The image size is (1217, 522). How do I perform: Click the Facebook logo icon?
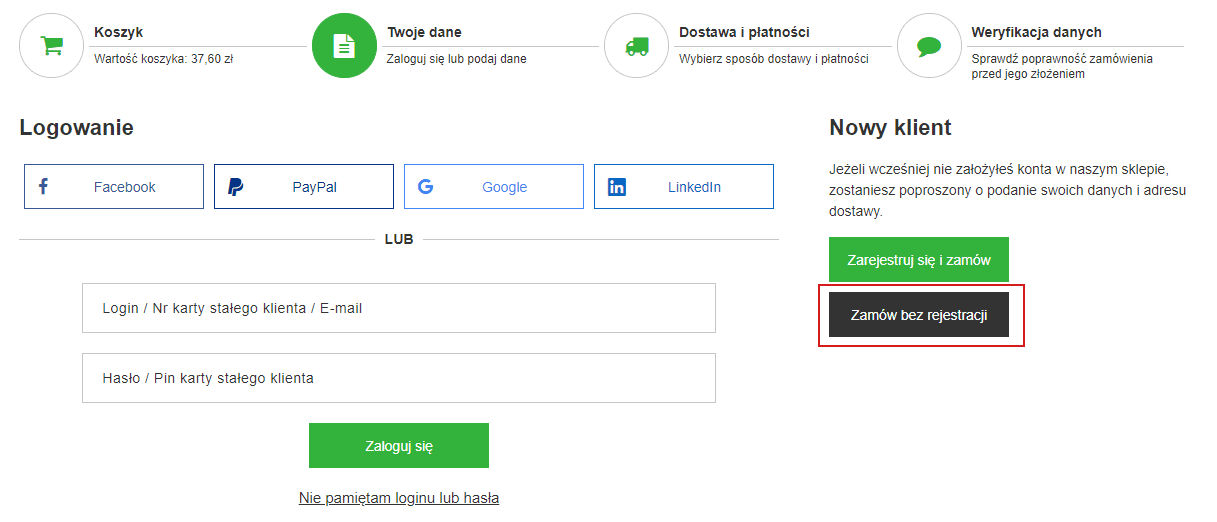pyautogui.click(x=43, y=186)
